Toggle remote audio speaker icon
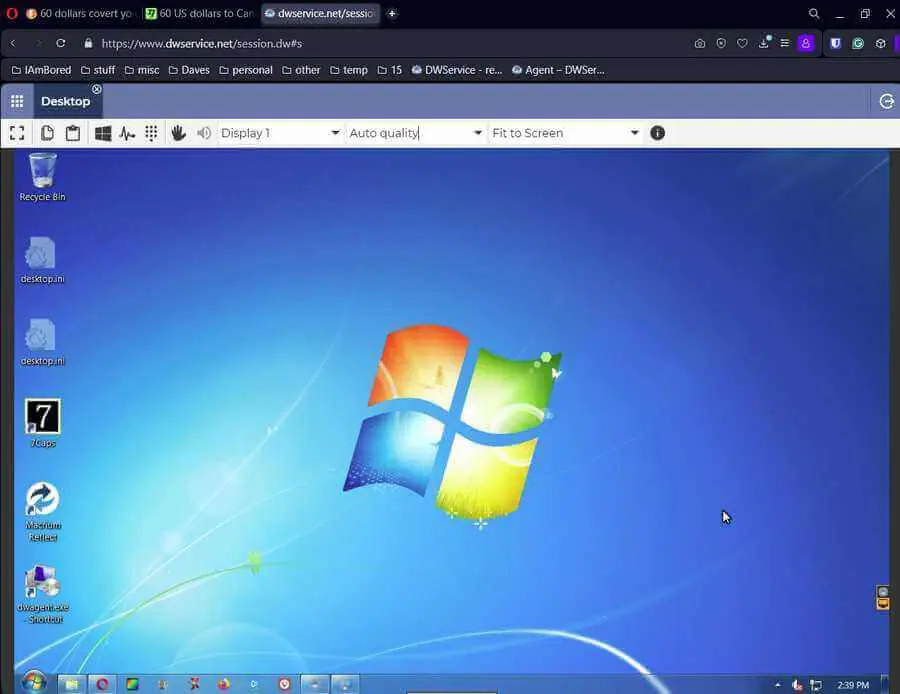 pos(204,133)
